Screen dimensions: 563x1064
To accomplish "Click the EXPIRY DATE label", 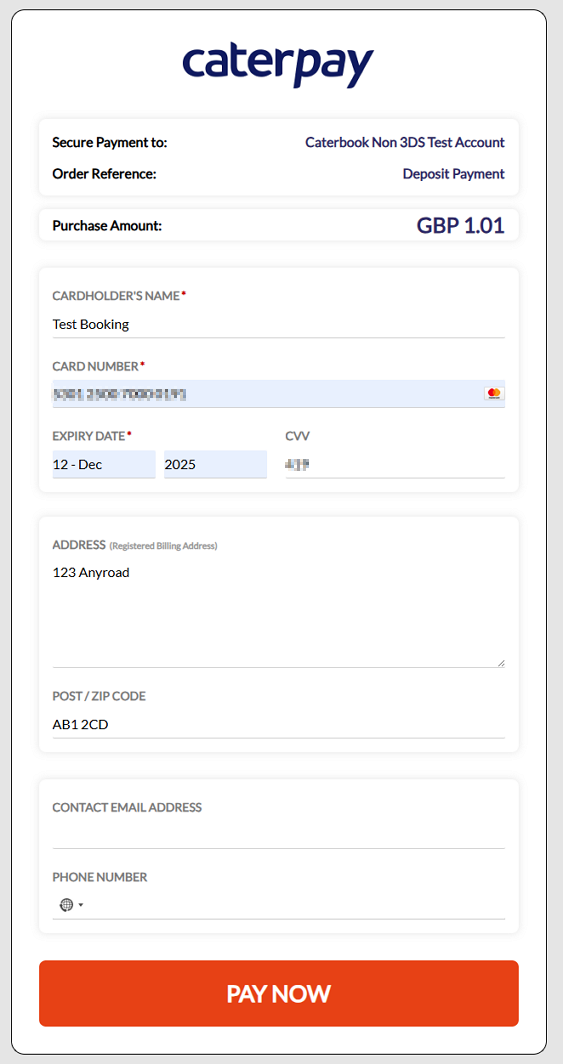I will [x=92, y=436].
